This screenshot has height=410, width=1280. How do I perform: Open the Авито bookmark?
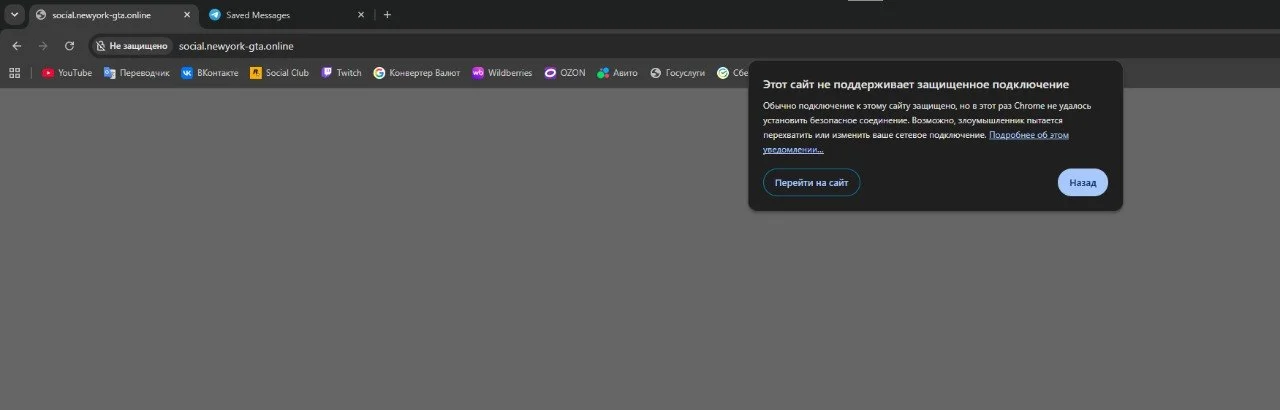617,73
